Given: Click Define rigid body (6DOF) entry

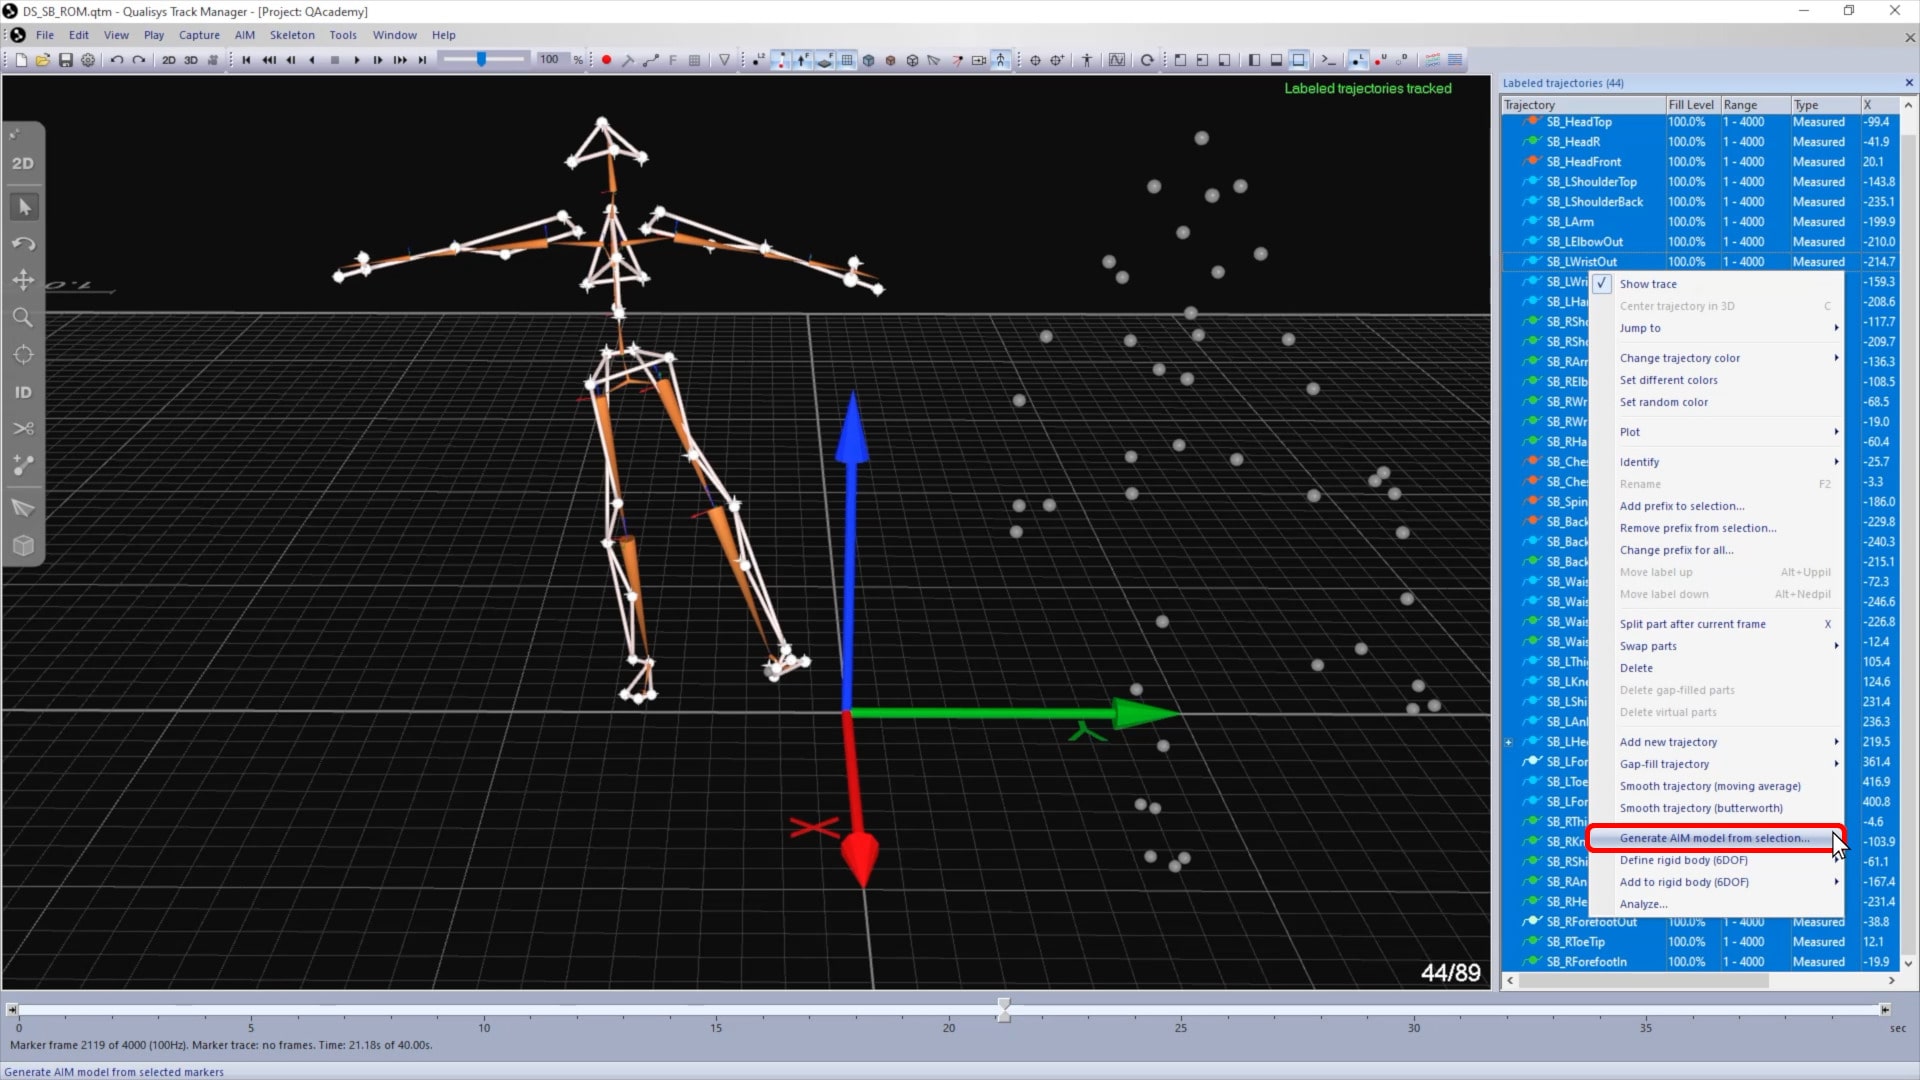Looking at the screenshot, I should [1684, 860].
